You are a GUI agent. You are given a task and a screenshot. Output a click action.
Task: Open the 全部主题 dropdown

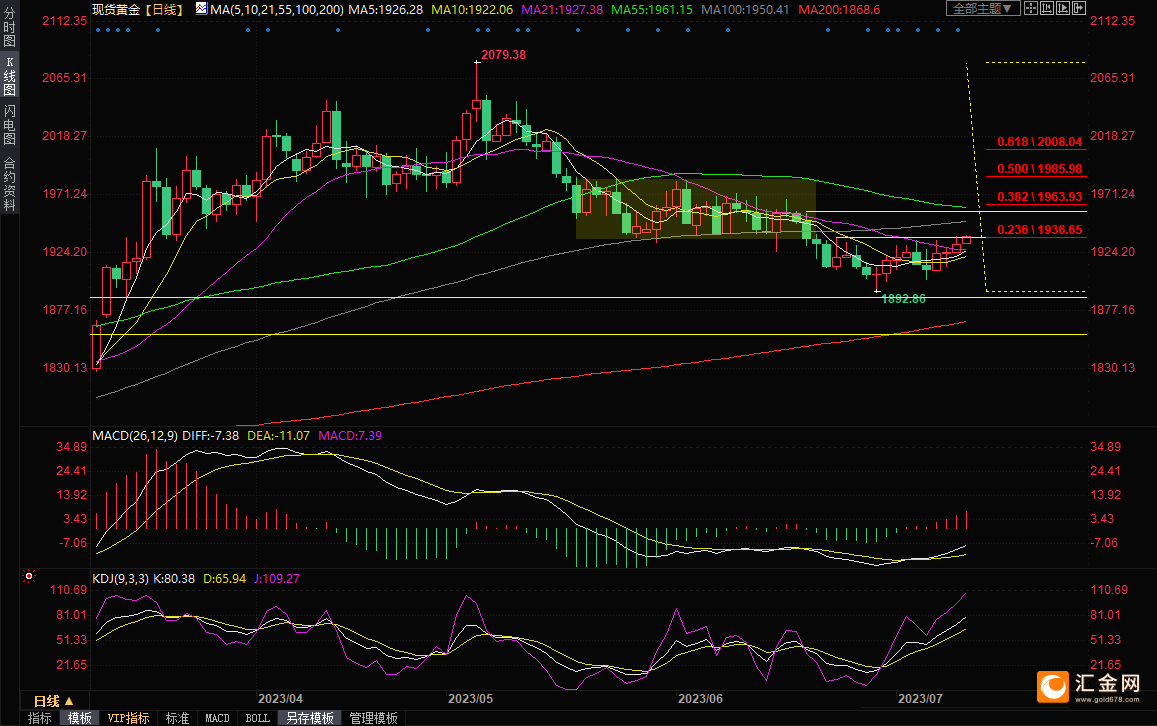(x=984, y=8)
